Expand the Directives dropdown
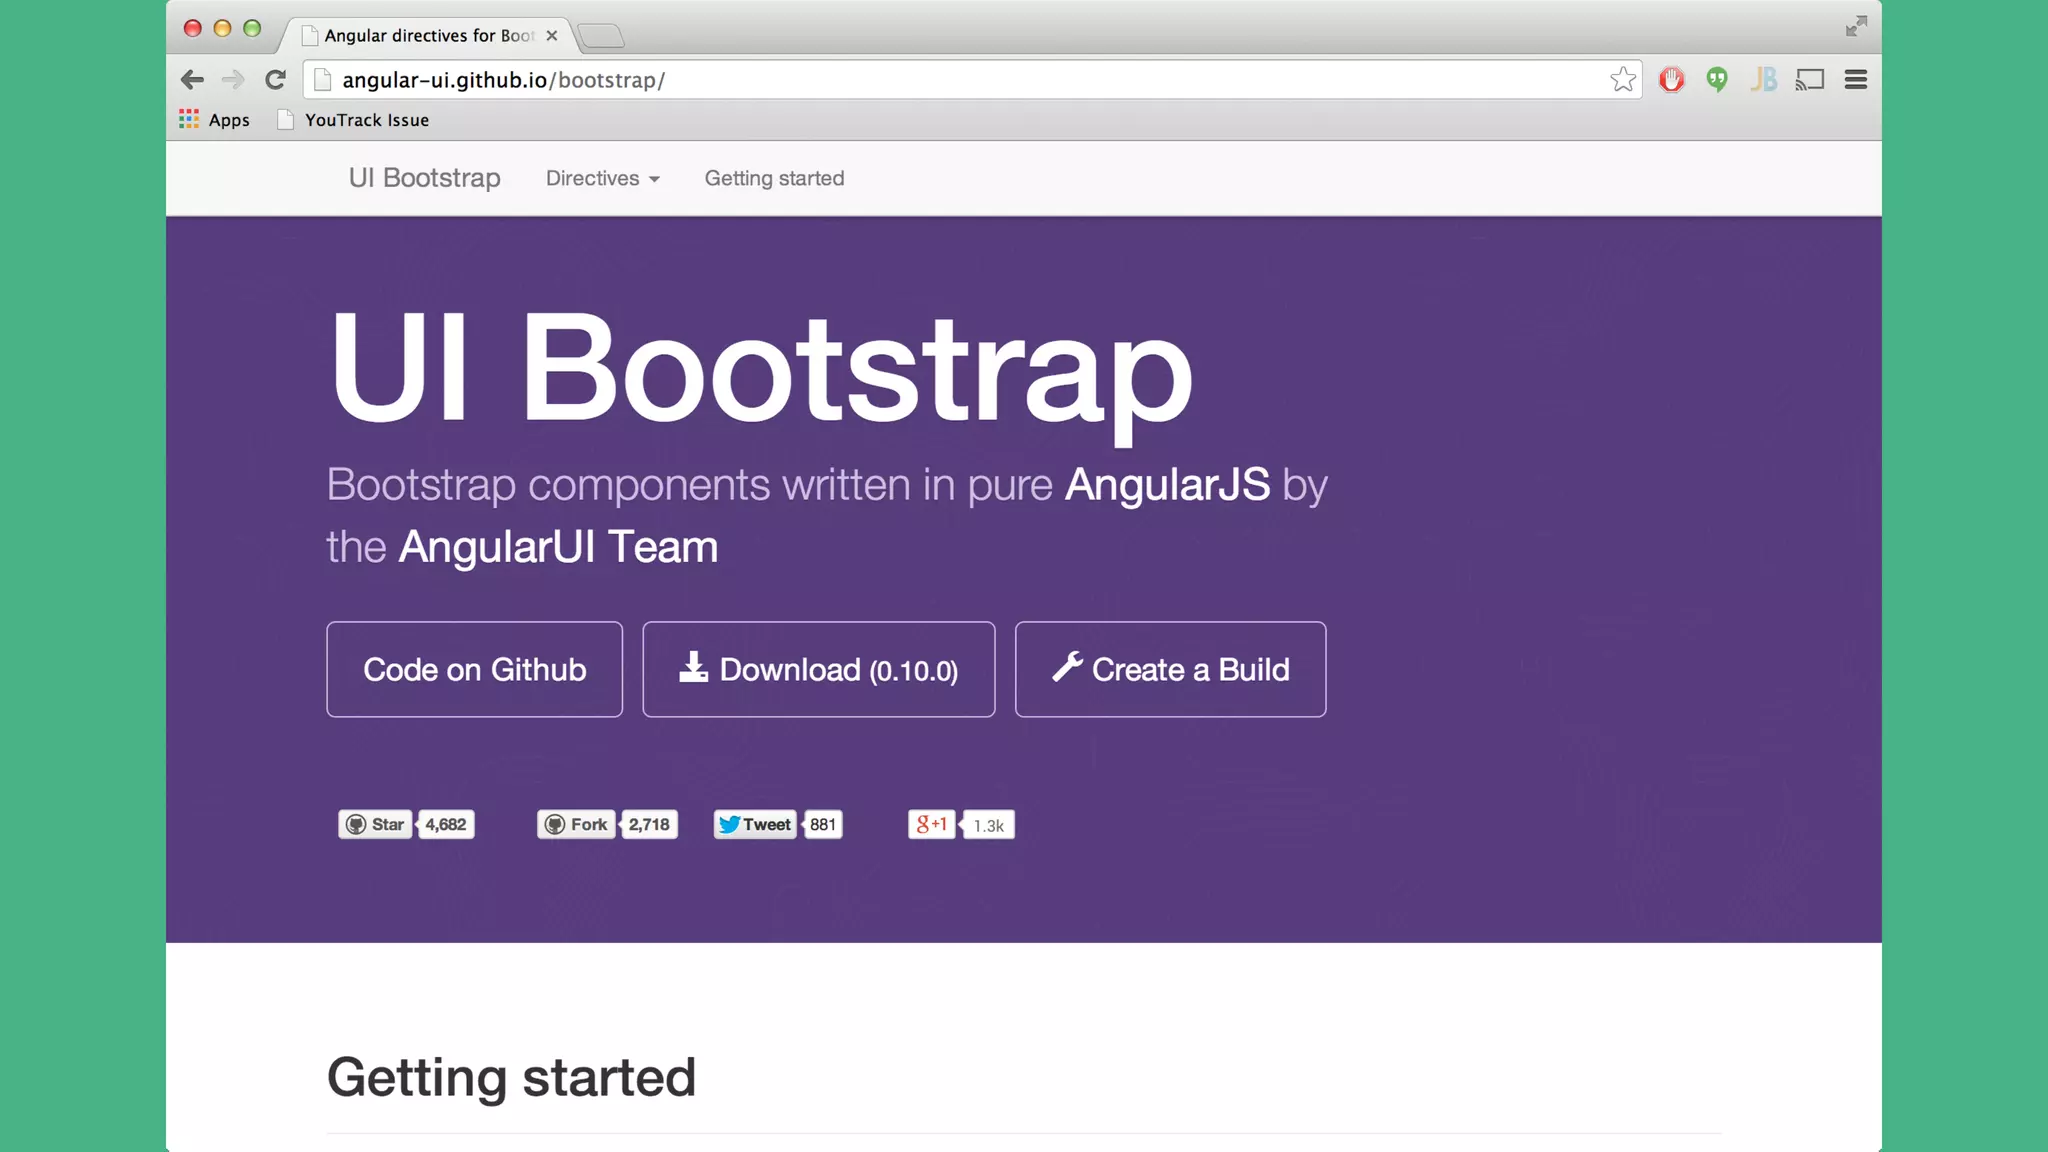2048x1152 pixels. (602, 178)
